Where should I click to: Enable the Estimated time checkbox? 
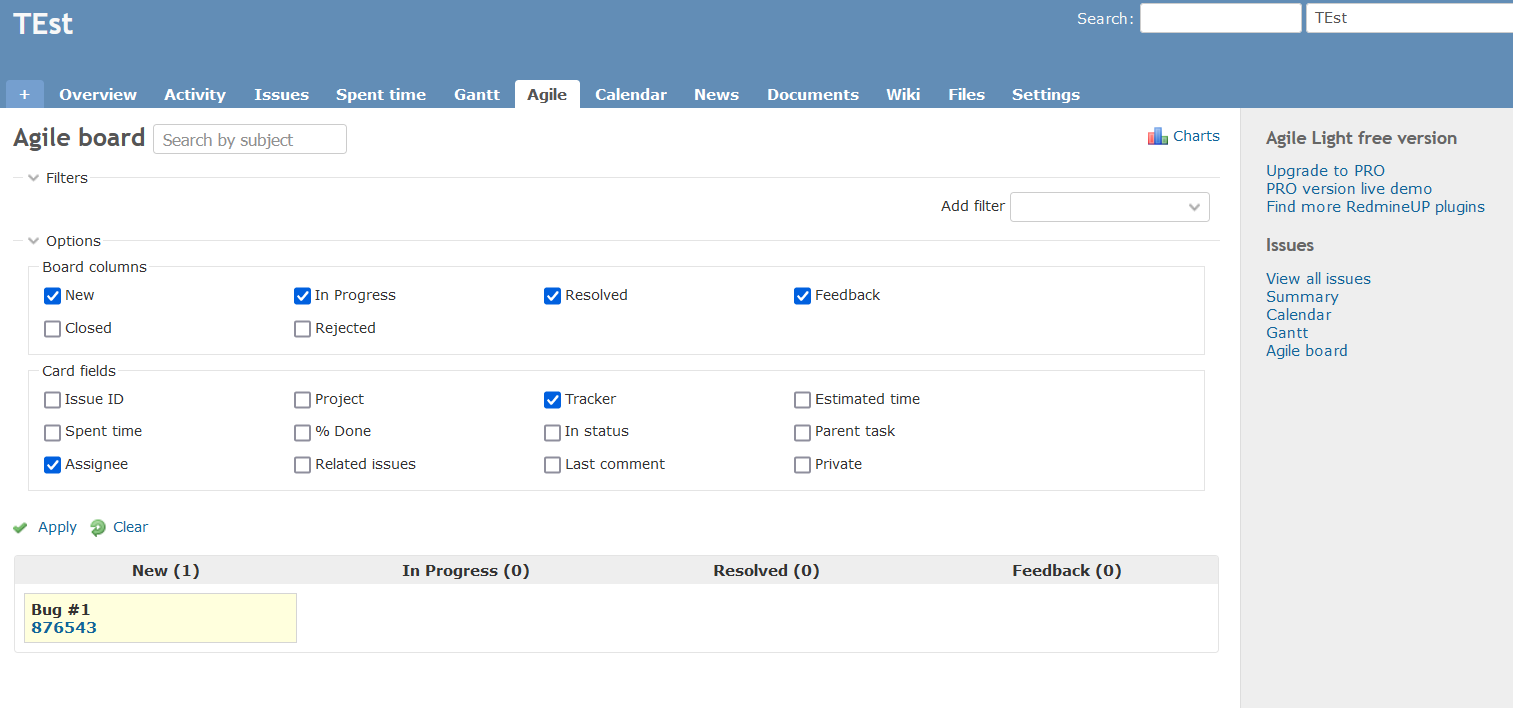click(x=802, y=400)
